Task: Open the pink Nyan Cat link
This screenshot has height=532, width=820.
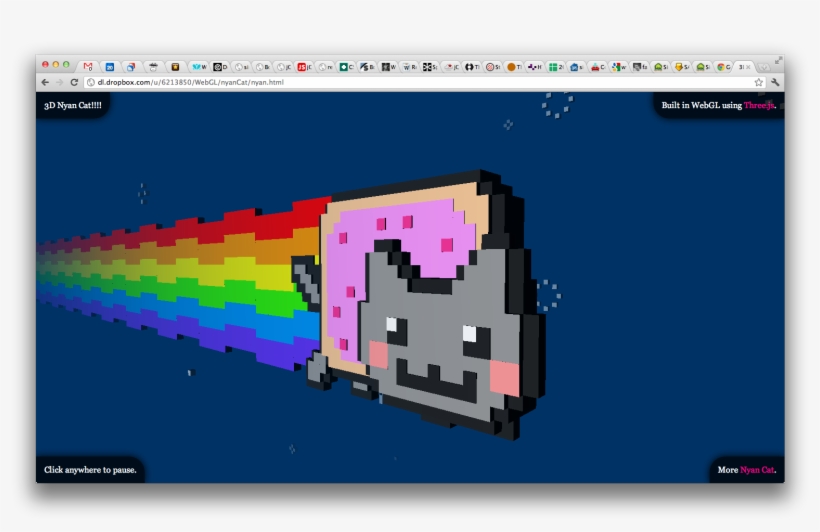Action: 757,470
